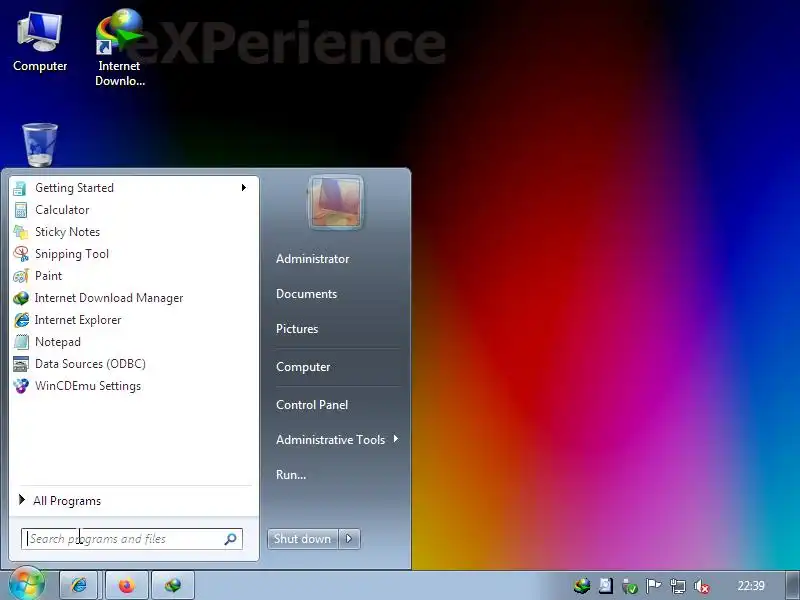
Task: Open the network tray icon
Action: tap(678, 586)
